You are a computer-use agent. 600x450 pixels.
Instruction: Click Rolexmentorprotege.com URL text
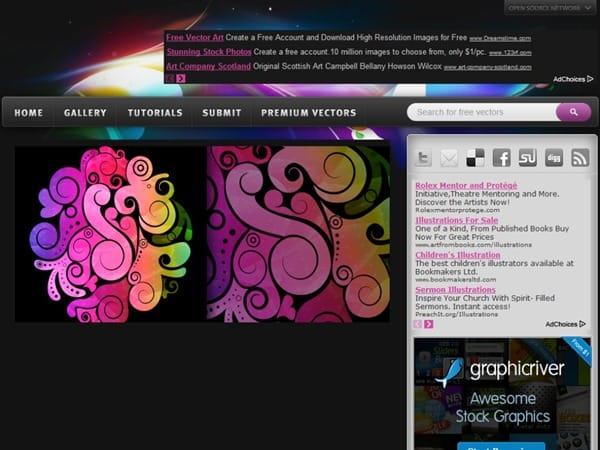(457, 210)
